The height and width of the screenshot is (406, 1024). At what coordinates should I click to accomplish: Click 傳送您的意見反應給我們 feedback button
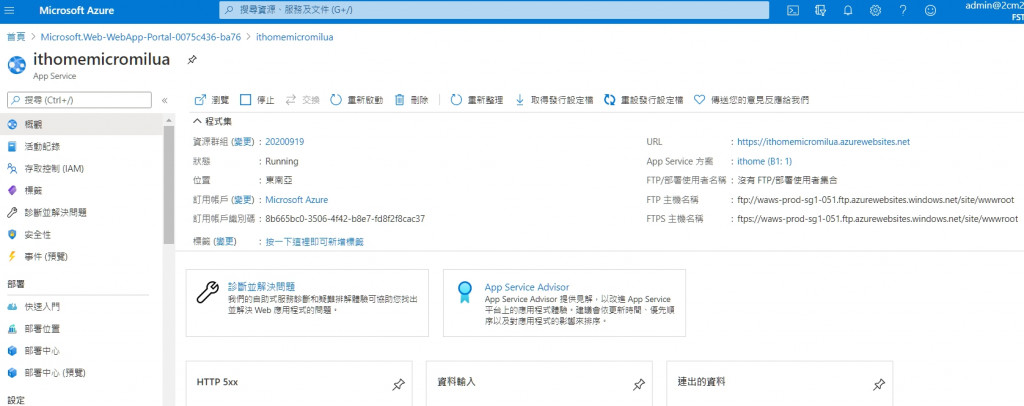[x=751, y=100]
